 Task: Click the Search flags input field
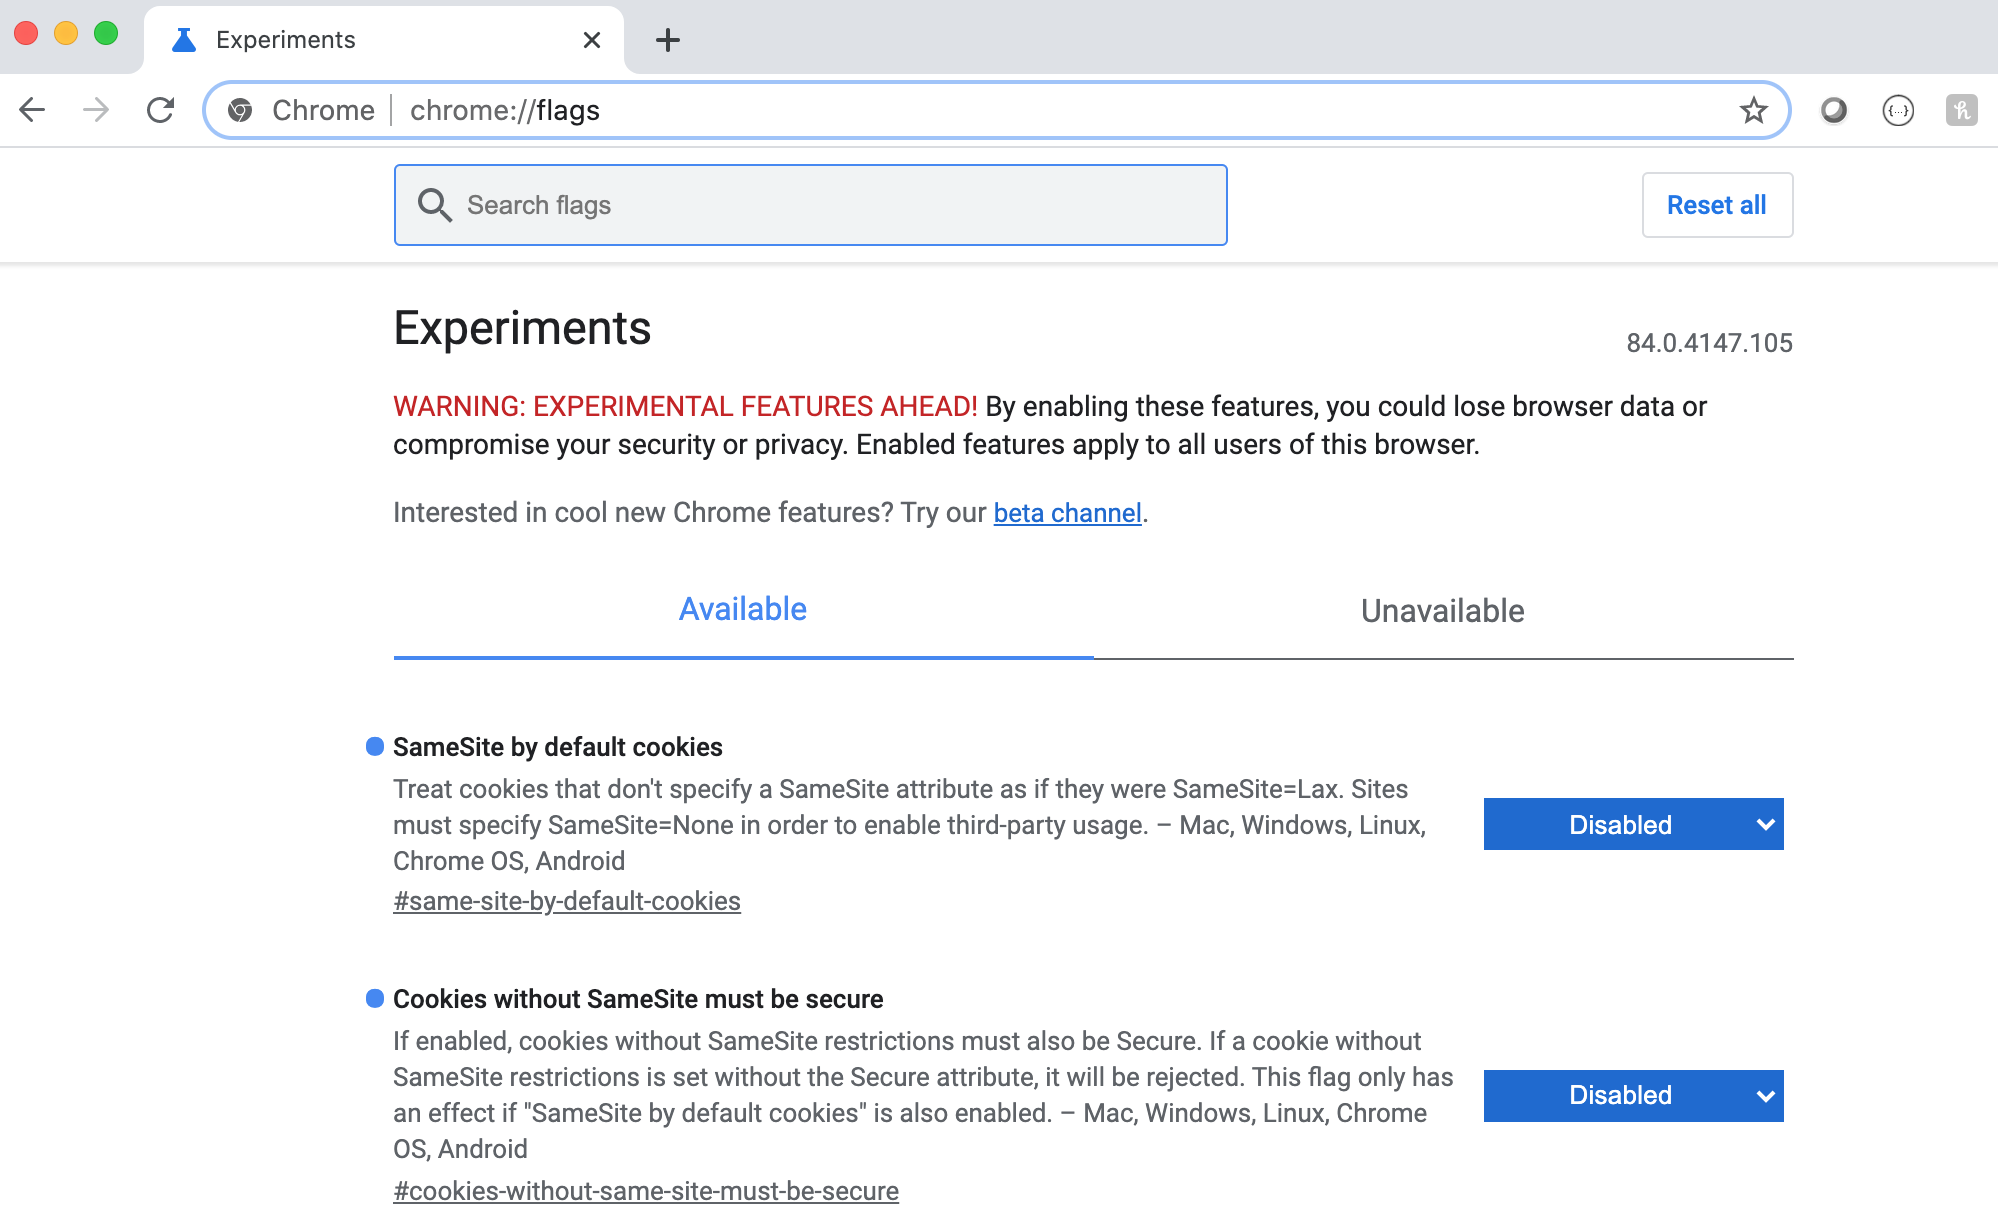point(830,205)
